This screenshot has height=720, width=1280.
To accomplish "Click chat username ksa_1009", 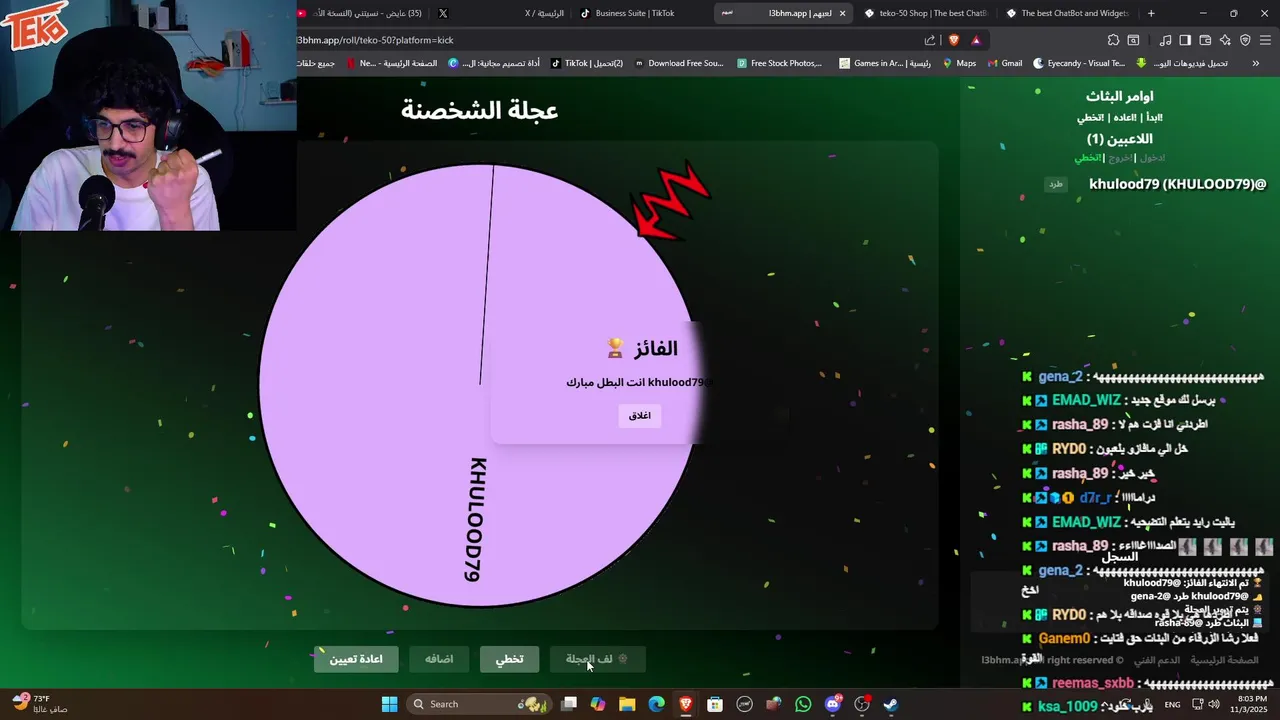I will point(1068,706).
